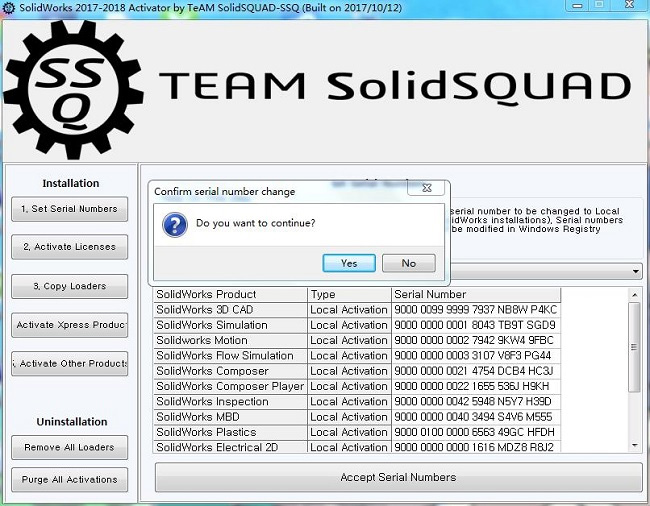650x506 pixels.
Task: Click the serial number cell for SolidWorks Flow Simulation
Action: 476,356
